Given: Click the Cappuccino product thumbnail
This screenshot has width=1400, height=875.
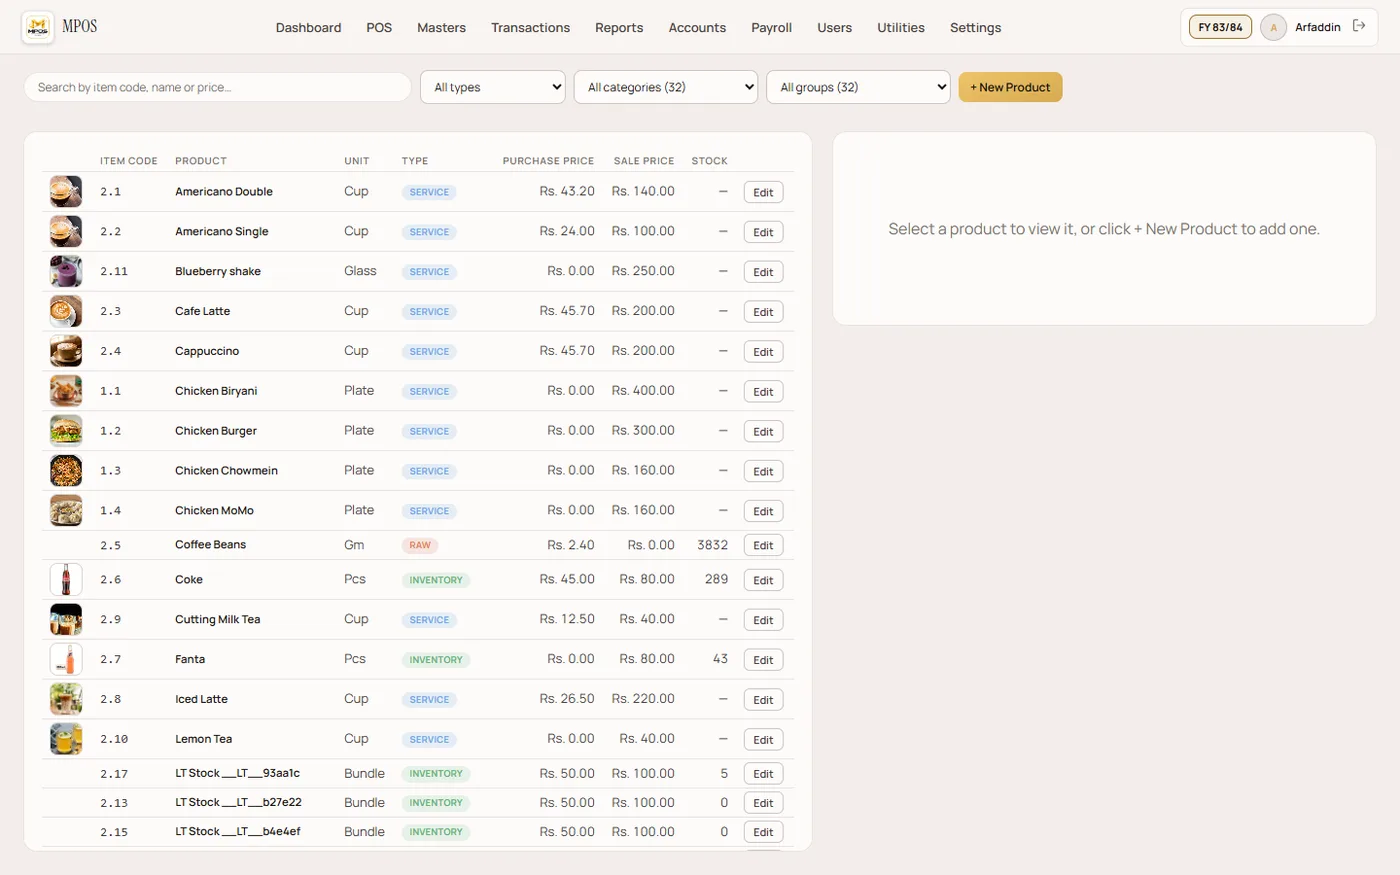Looking at the screenshot, I should (x=66, y=351).
